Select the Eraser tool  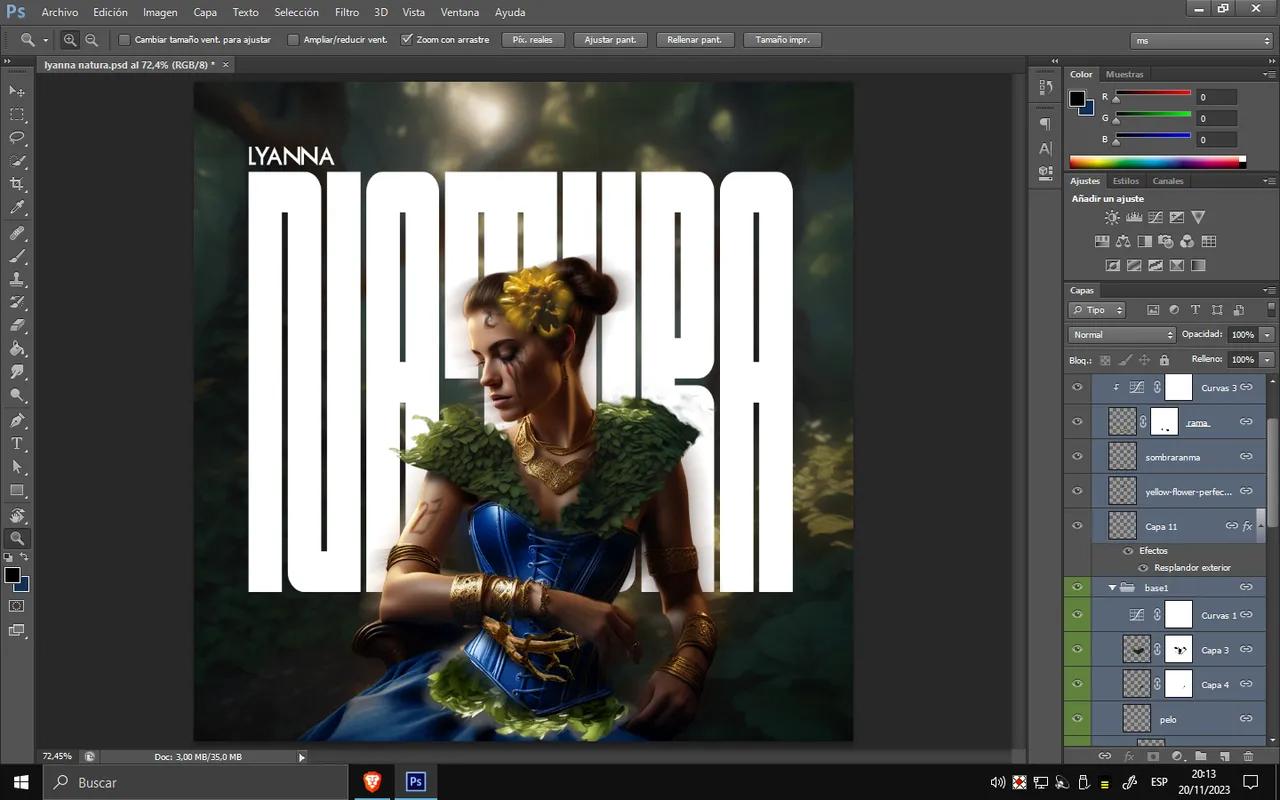[17, 326]
